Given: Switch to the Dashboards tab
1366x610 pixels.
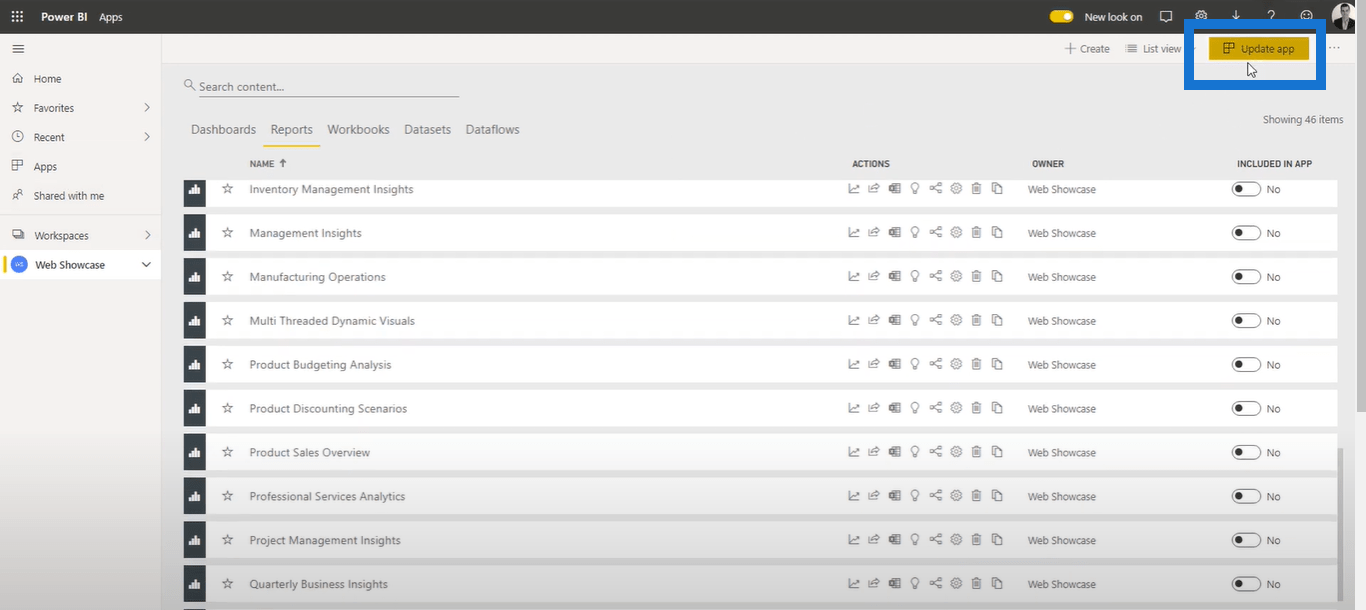Looking at the screenshot, I should point(224,130).
